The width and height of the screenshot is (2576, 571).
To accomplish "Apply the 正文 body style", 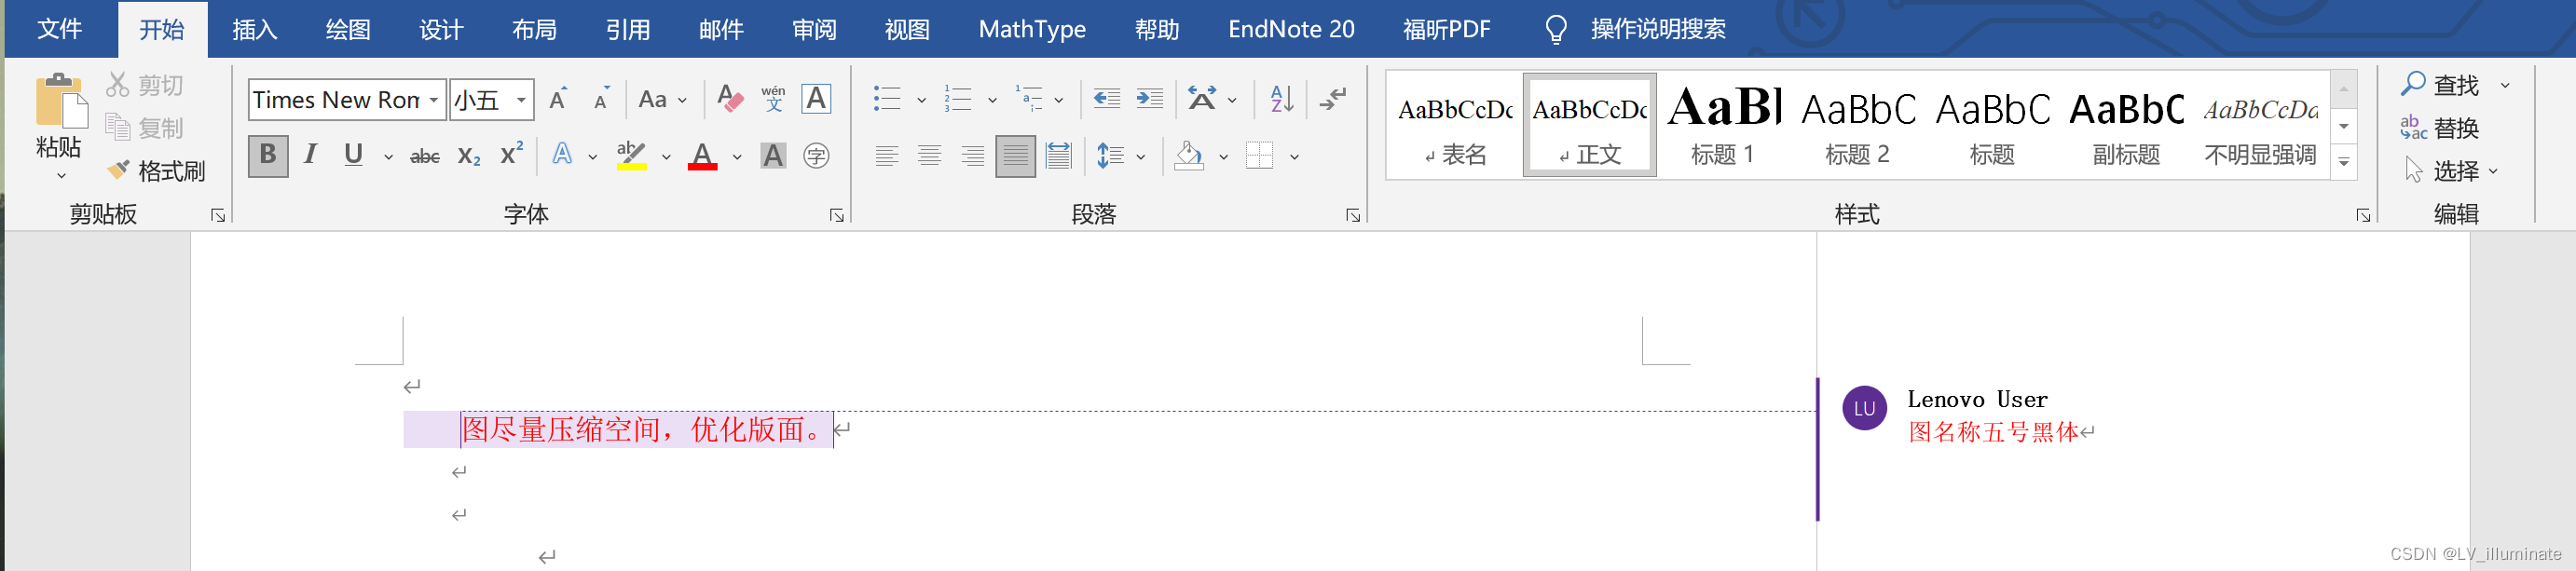I will pos(1589,125).
